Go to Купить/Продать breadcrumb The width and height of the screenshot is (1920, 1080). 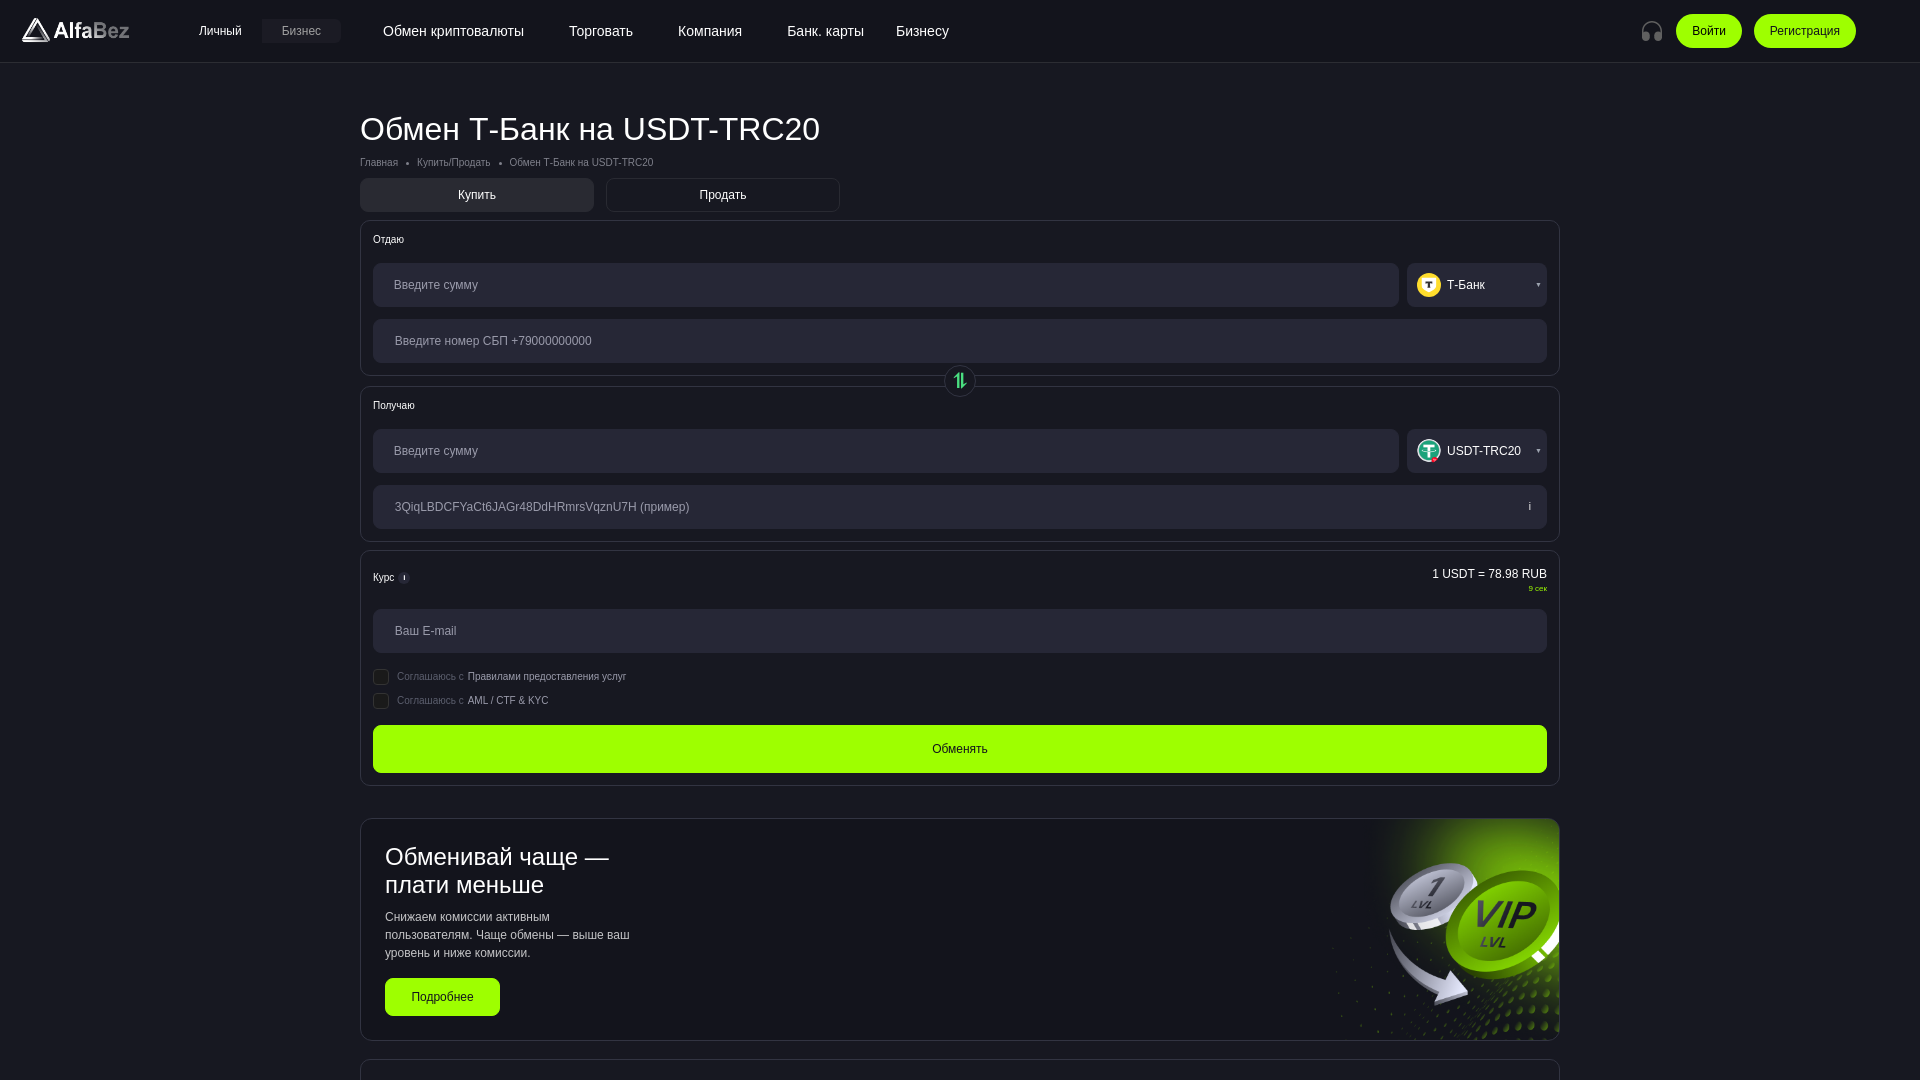coord(453,163)
